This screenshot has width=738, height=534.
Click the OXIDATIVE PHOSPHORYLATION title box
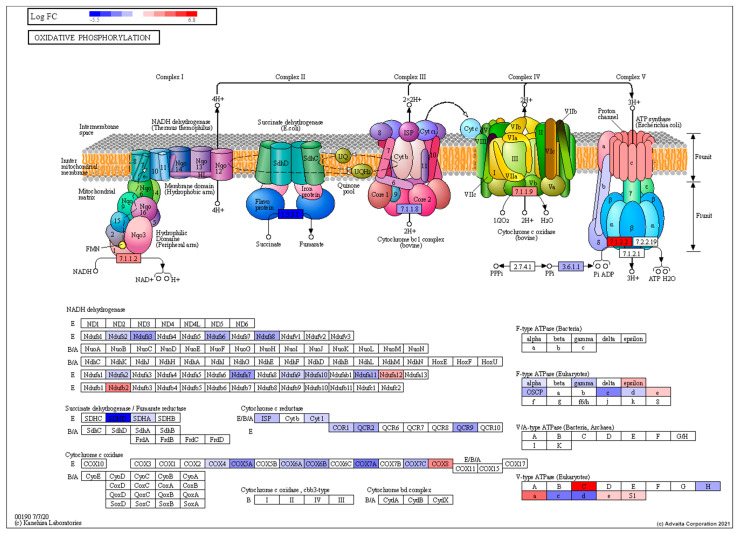click(94, 38)
